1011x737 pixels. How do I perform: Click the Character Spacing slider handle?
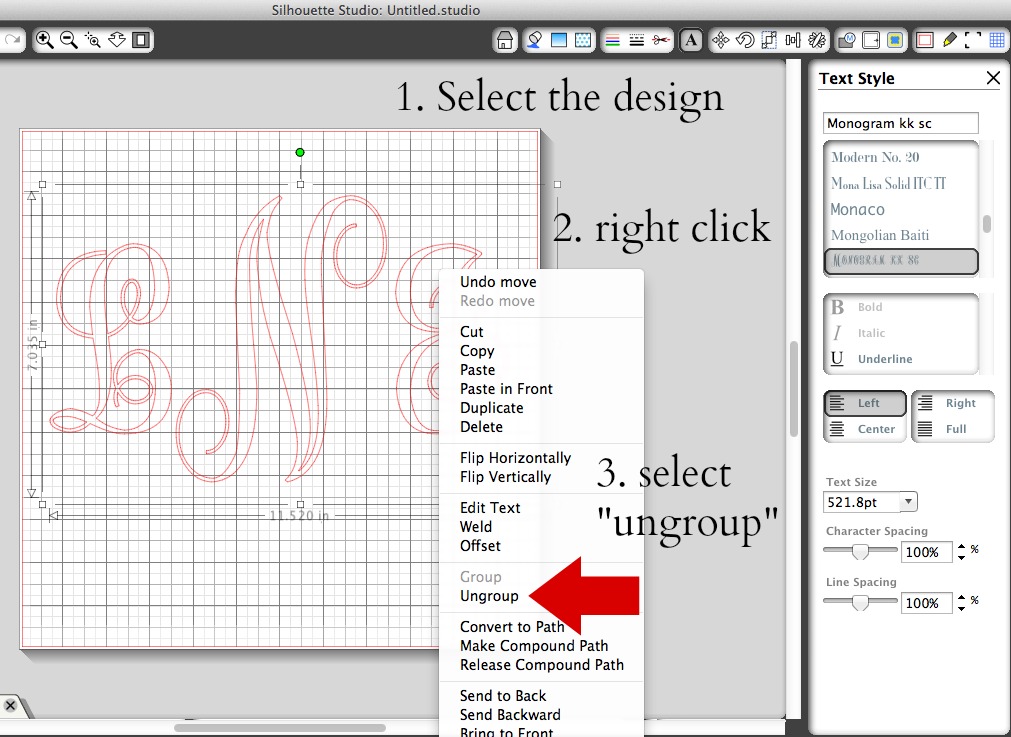[860, 551]
